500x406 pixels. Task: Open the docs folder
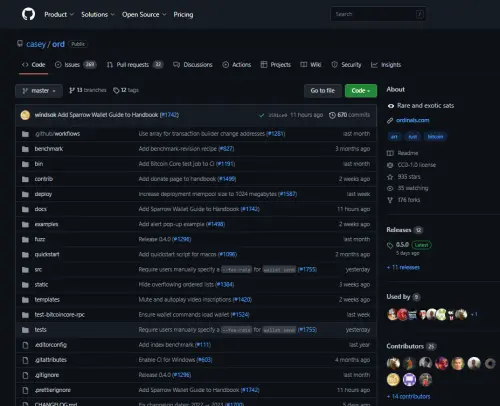[x=41, y=209]
